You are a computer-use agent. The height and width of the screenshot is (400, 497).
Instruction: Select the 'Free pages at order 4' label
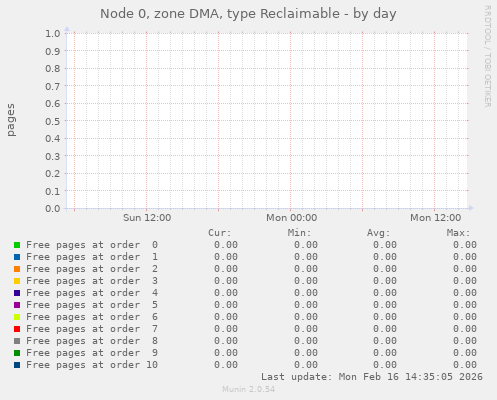pos(92,293)
